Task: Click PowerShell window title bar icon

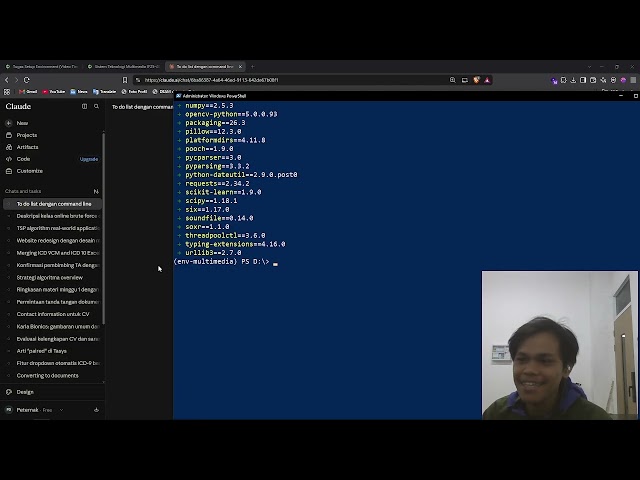Action: tap(178, 96)
